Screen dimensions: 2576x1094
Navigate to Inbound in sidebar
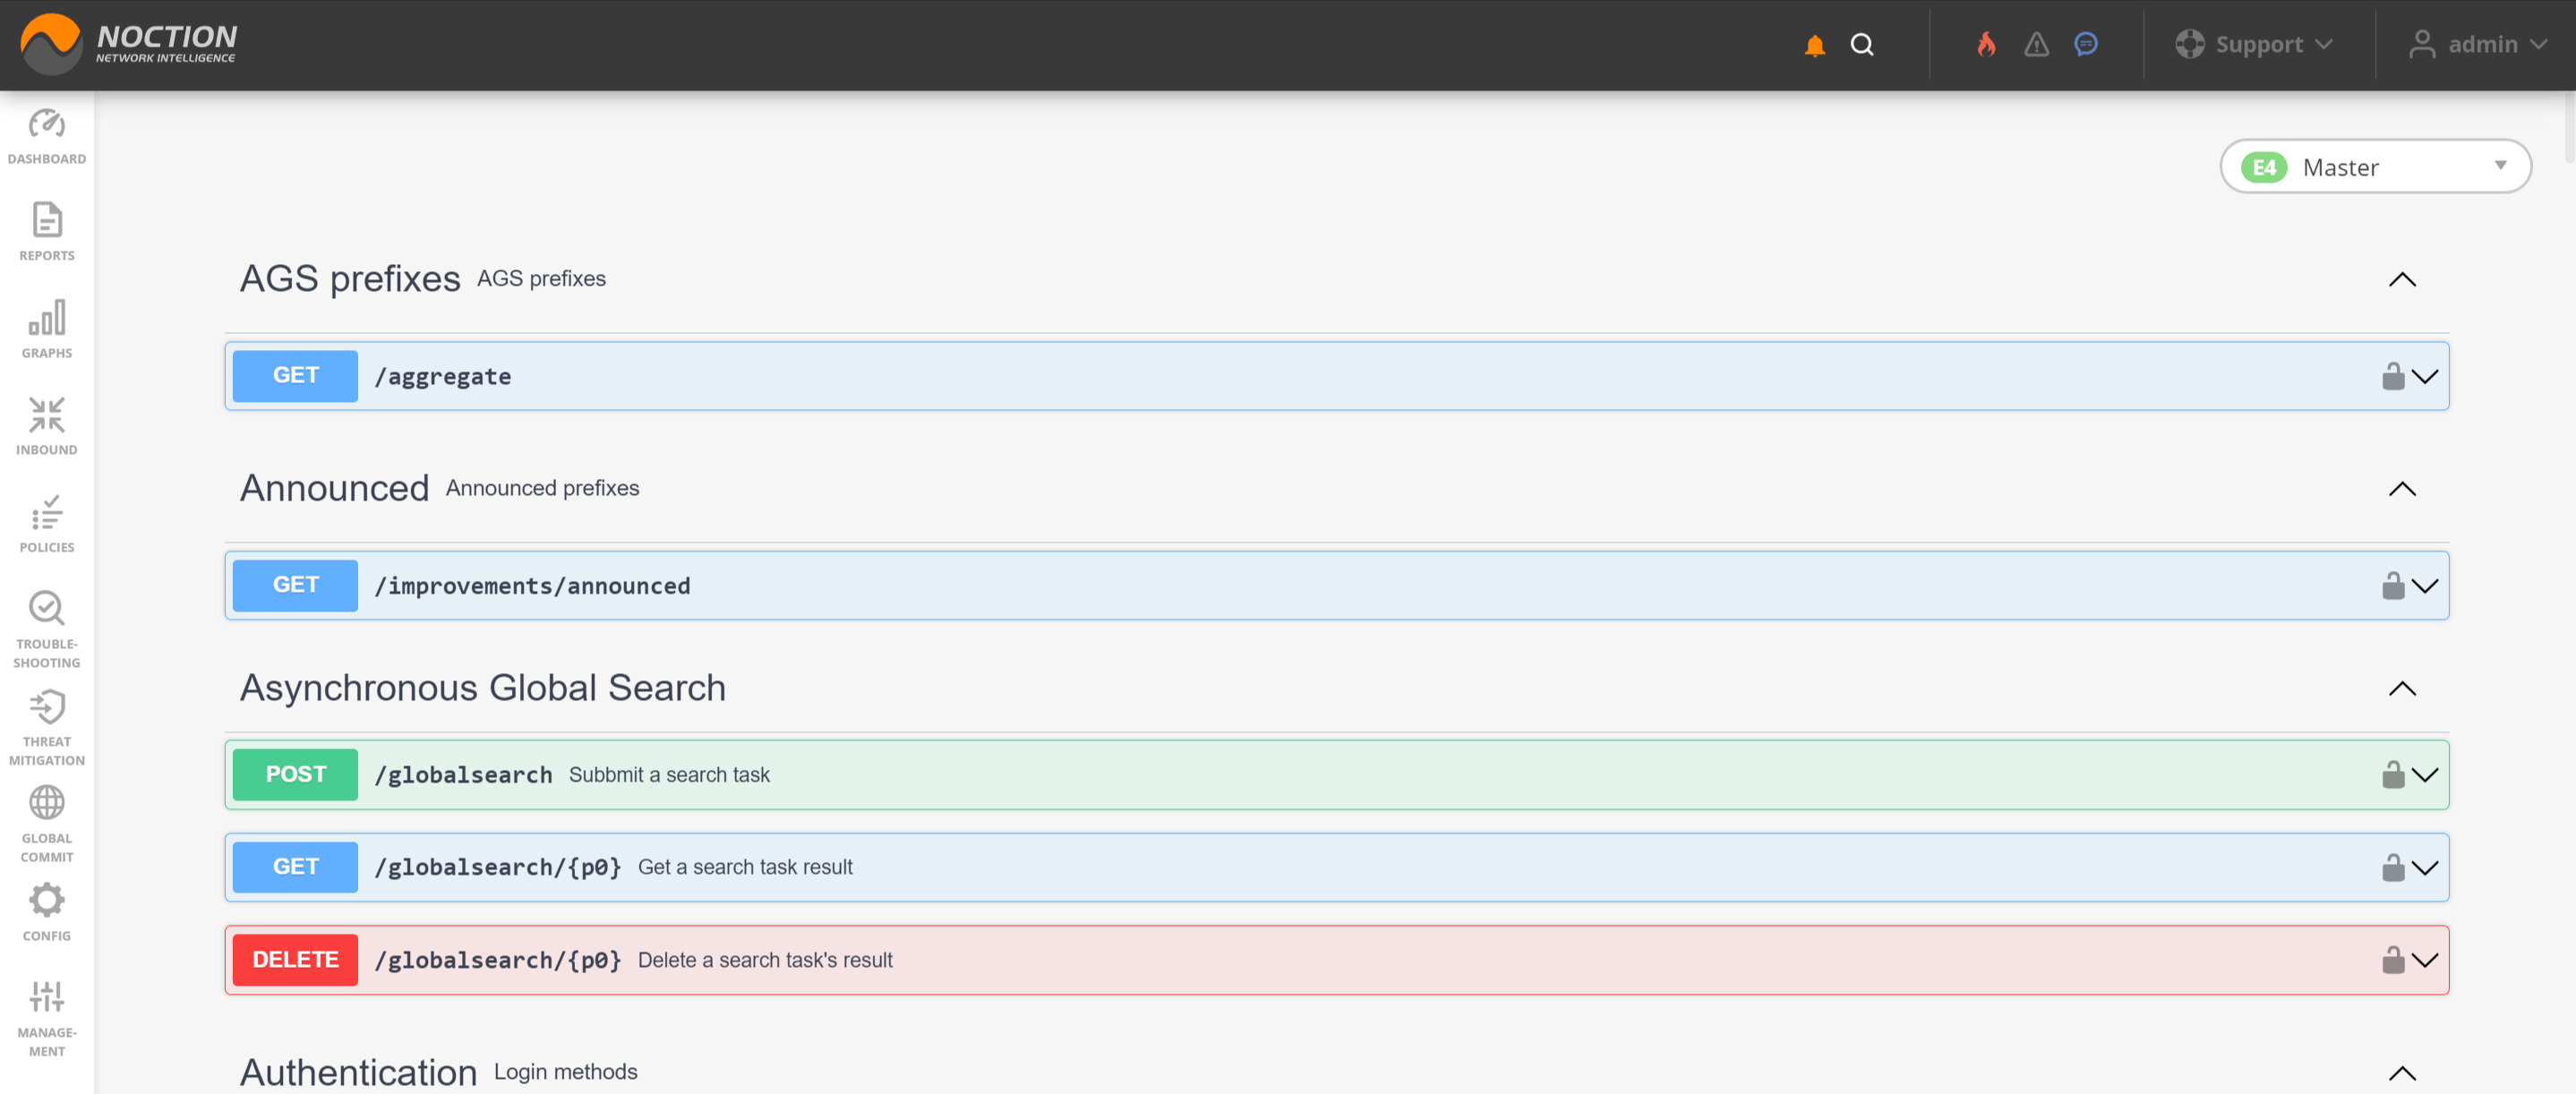[47, 427]
